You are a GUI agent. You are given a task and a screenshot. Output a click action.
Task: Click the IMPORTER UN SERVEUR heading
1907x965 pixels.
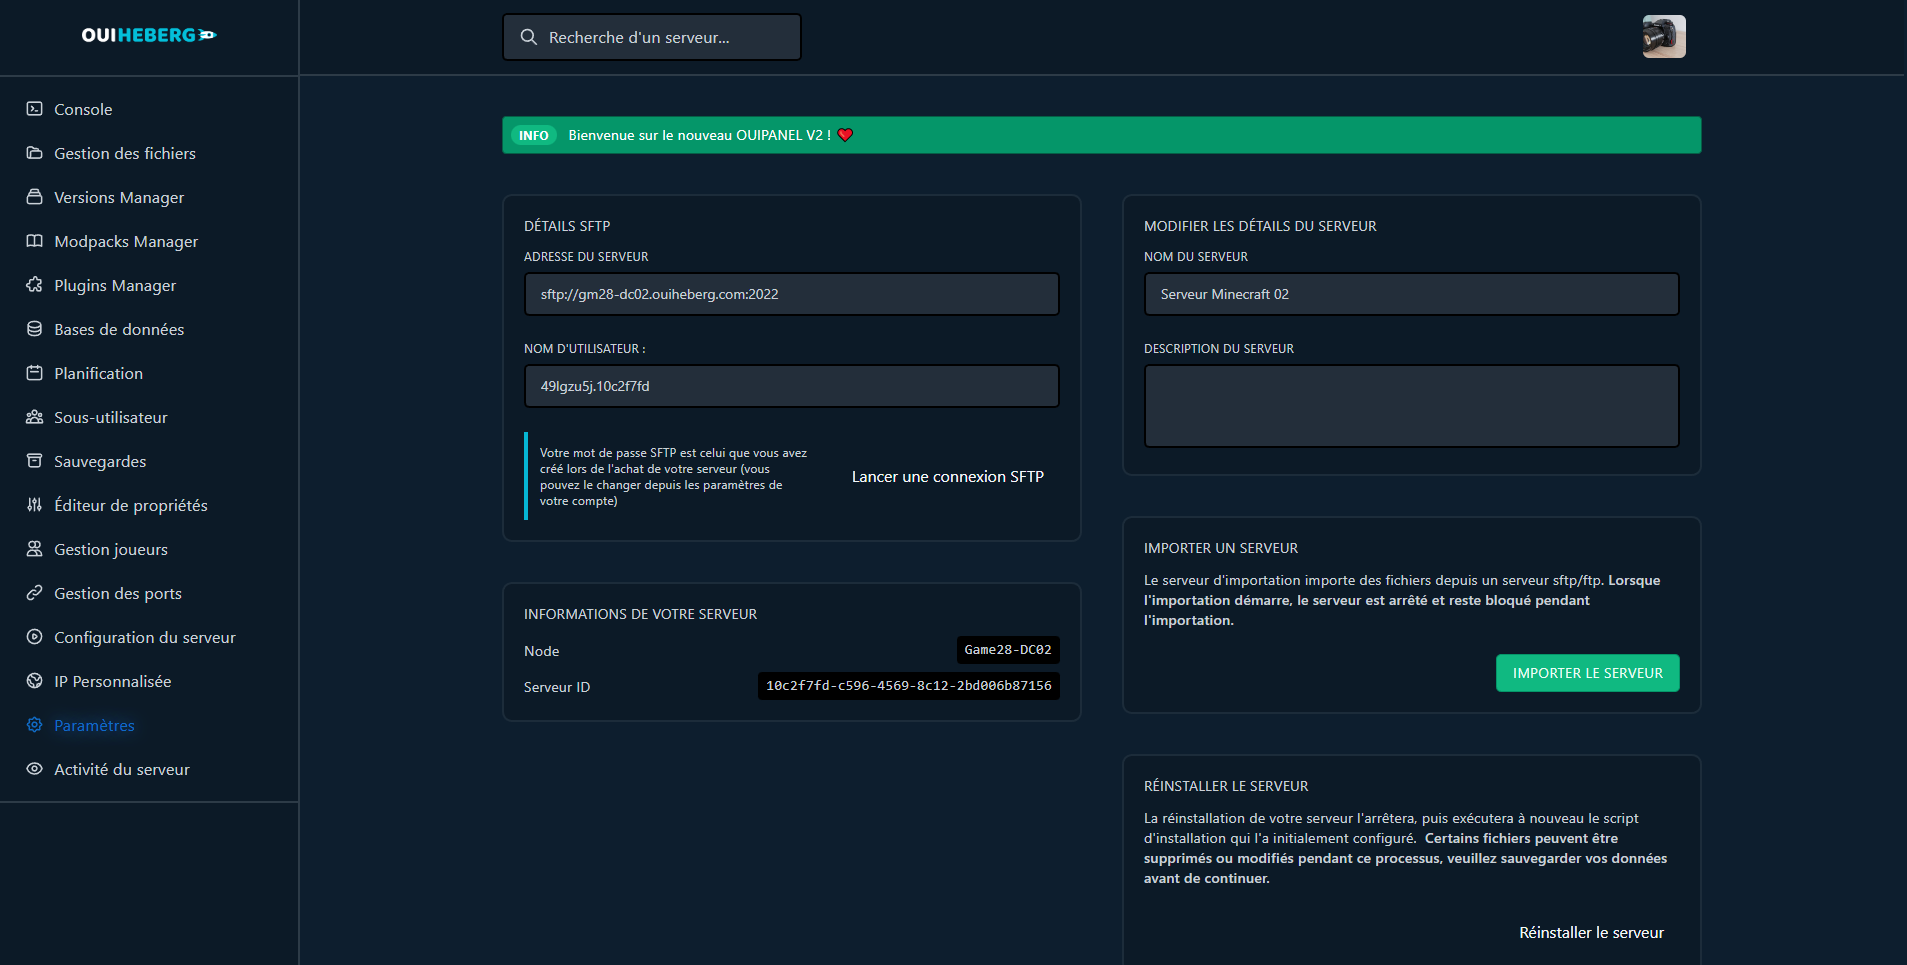[1221, 548]
